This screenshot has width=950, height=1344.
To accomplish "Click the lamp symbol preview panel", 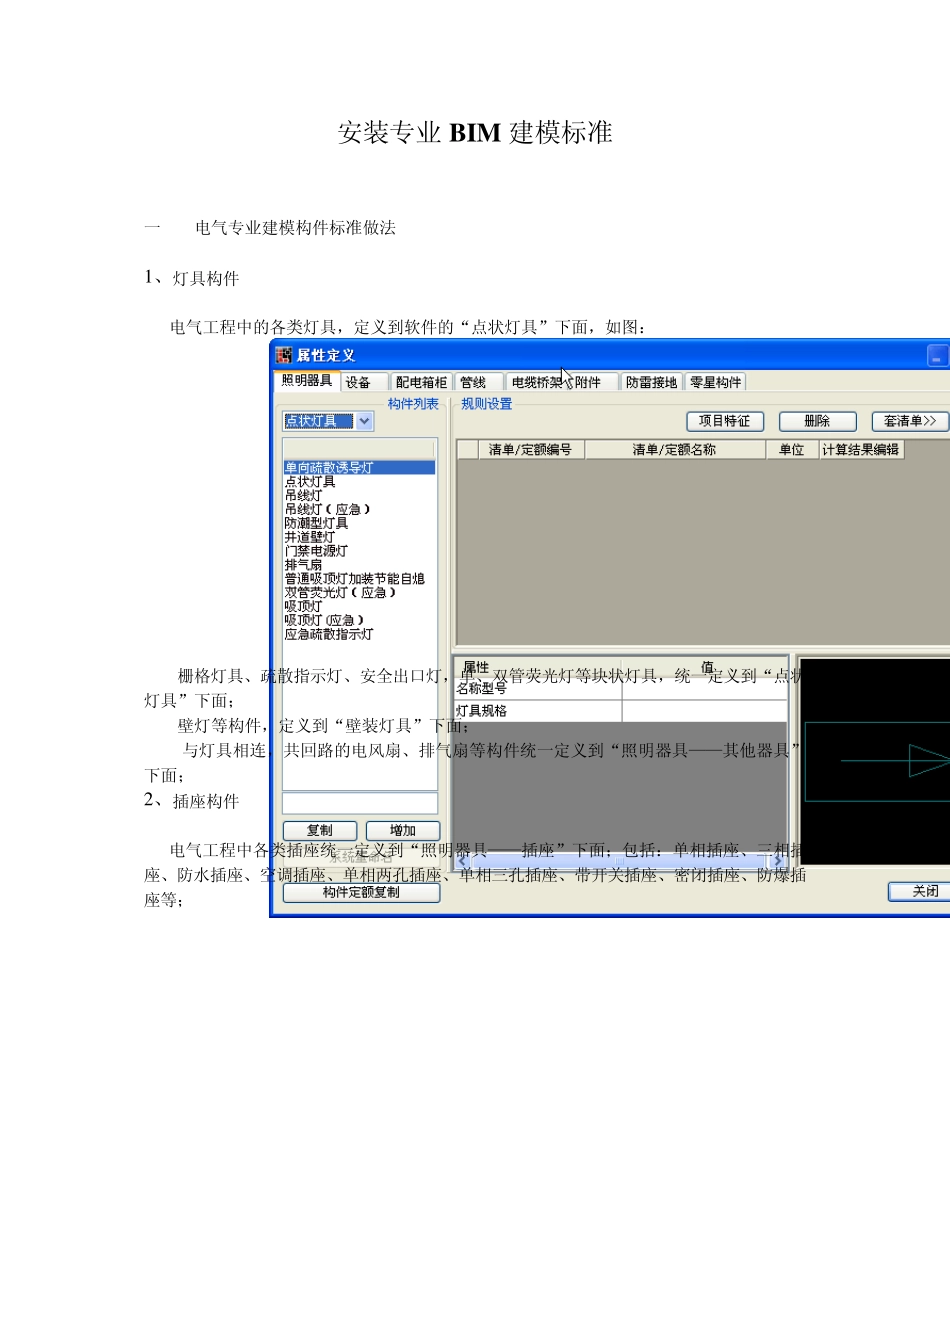I will click(x=875, y=760).
